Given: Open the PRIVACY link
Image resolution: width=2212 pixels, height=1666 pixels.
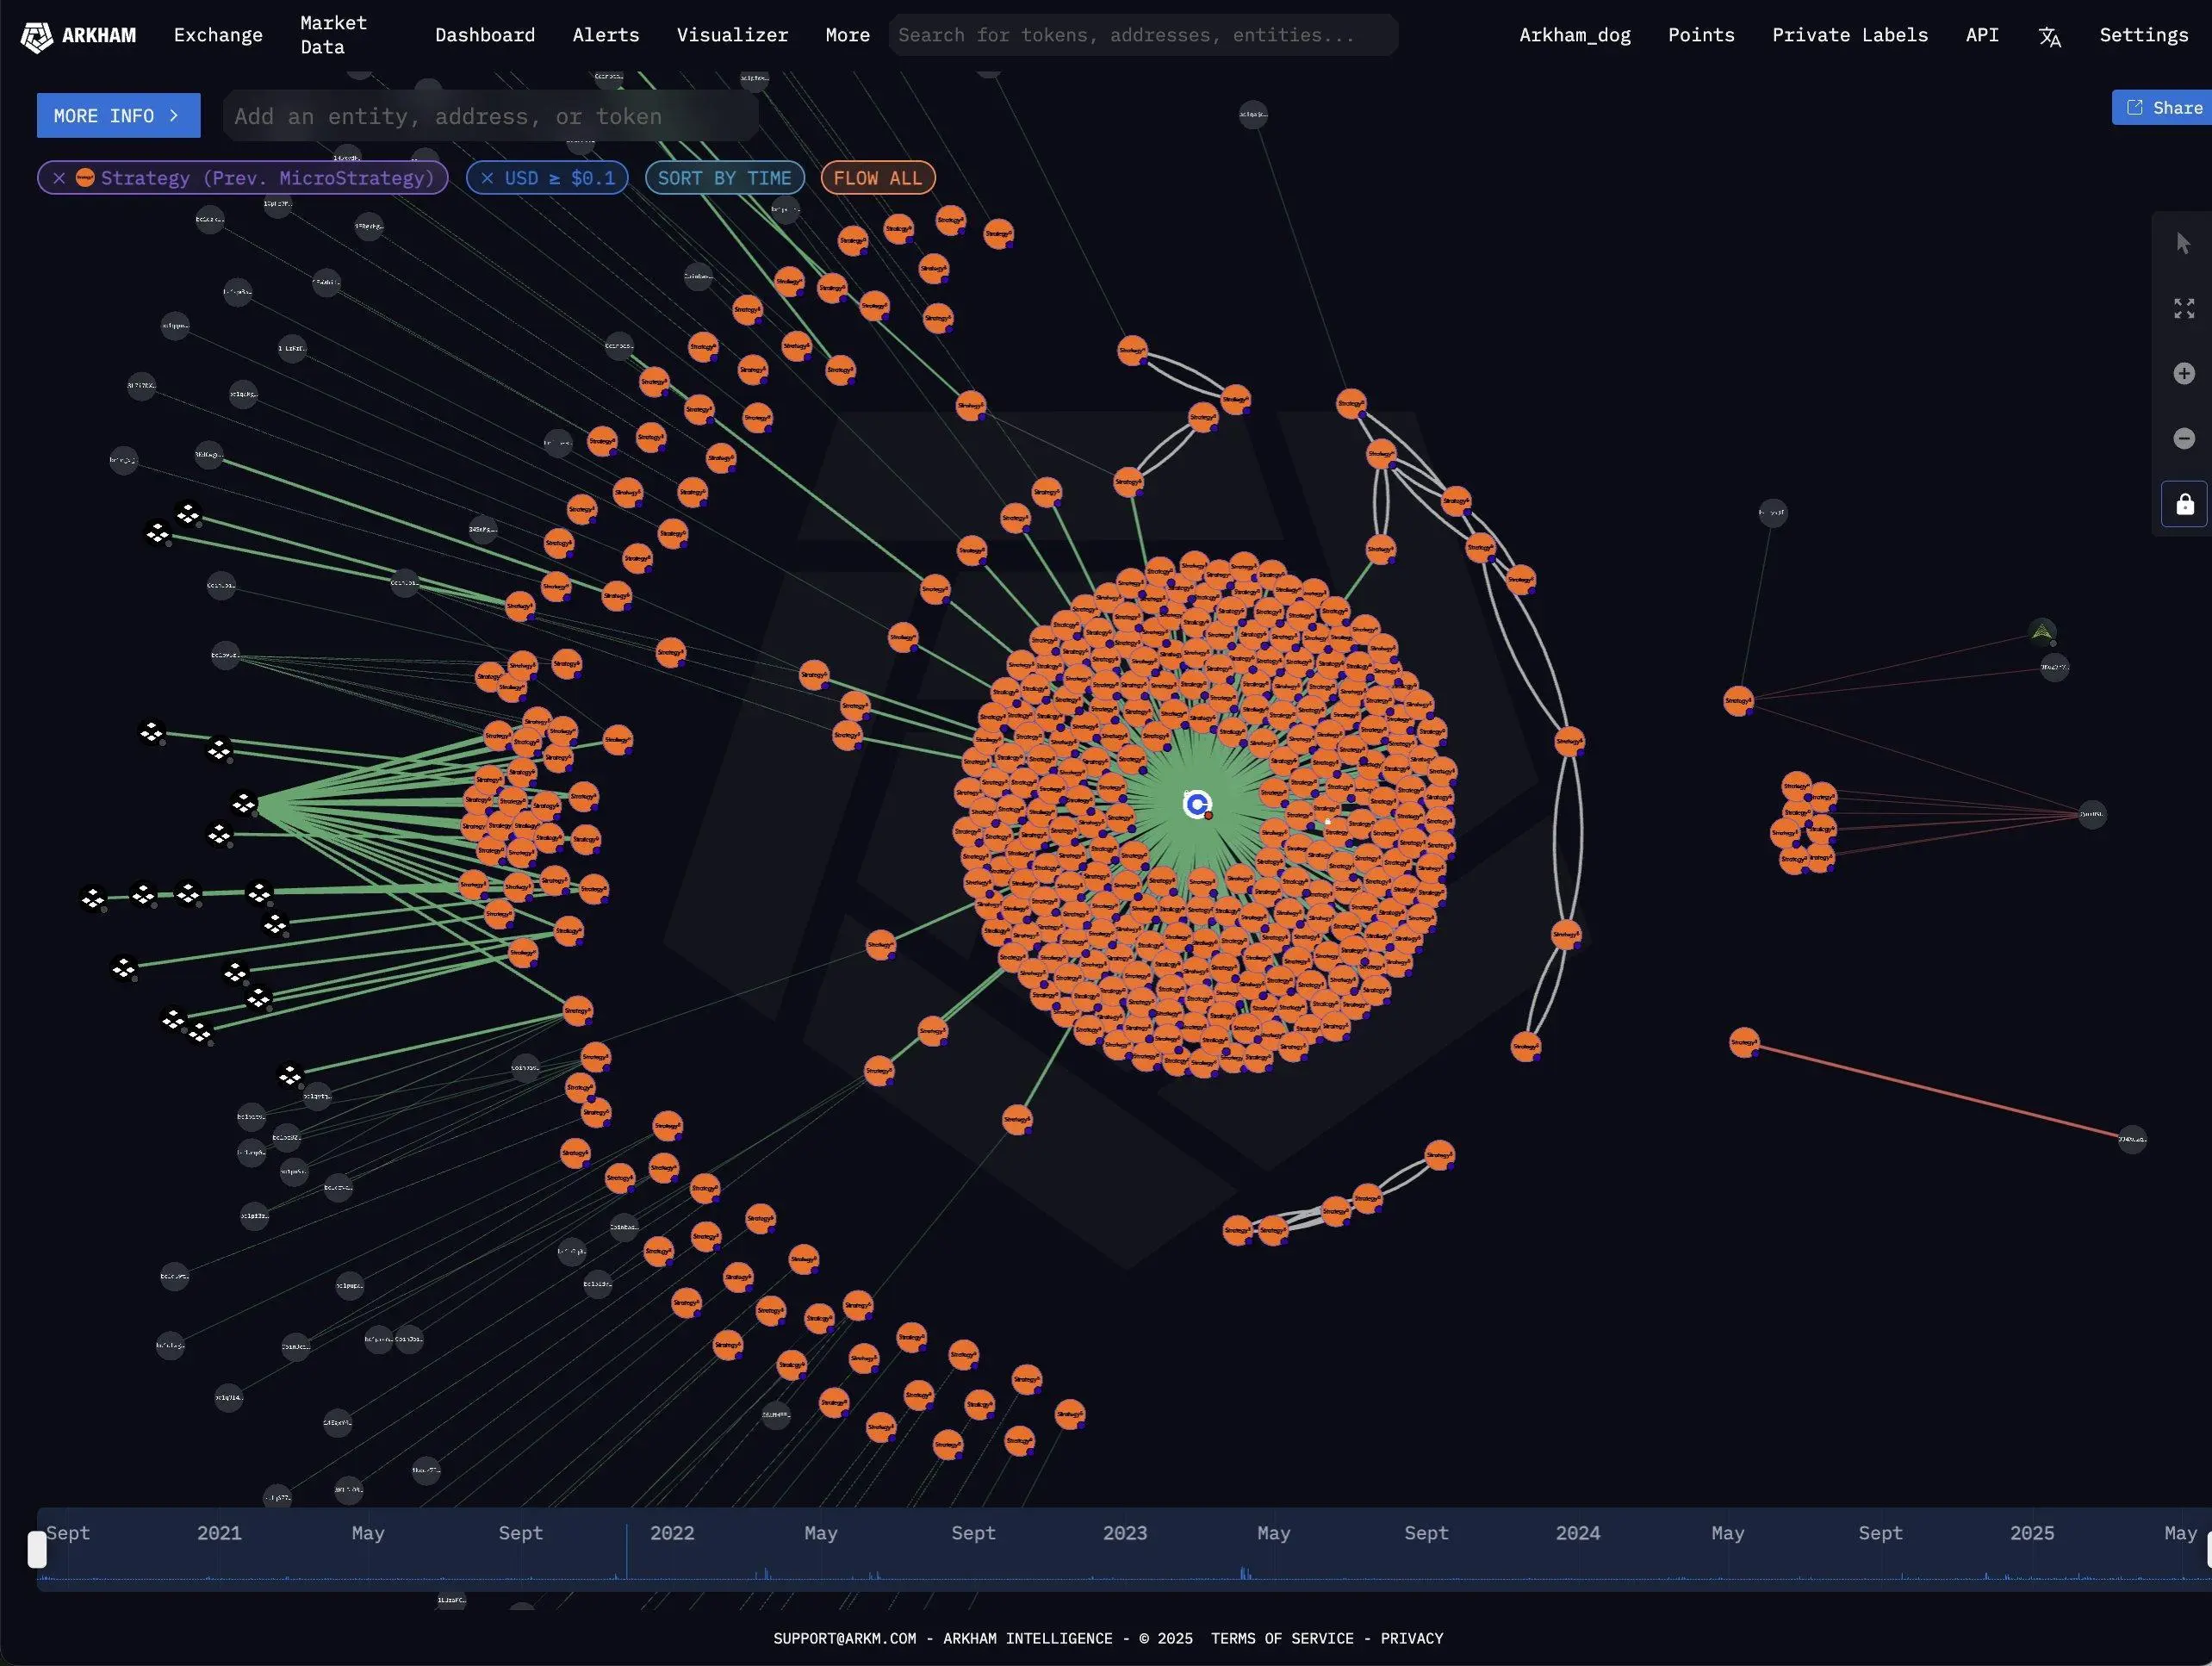Looking at the screenshot, I should [1411, 1638].
